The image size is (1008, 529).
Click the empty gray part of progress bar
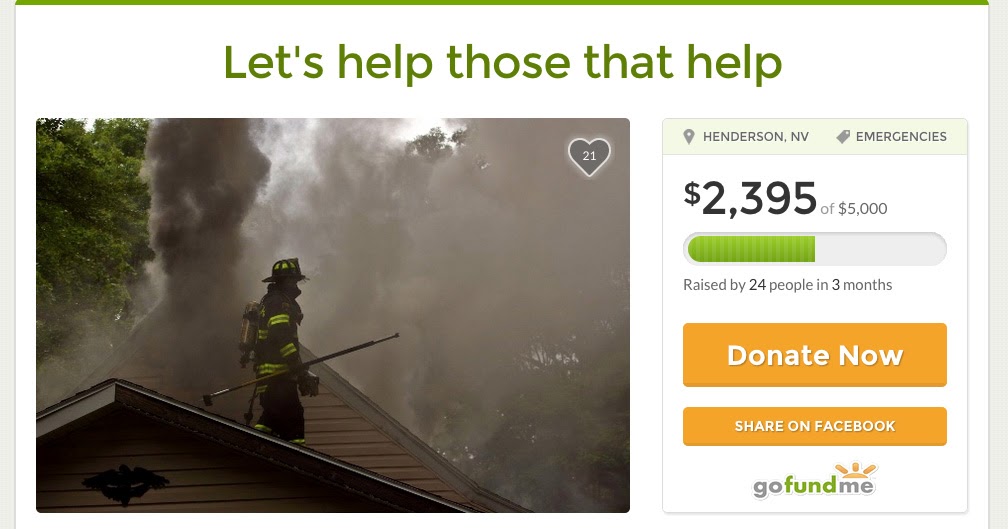point(879,249)
